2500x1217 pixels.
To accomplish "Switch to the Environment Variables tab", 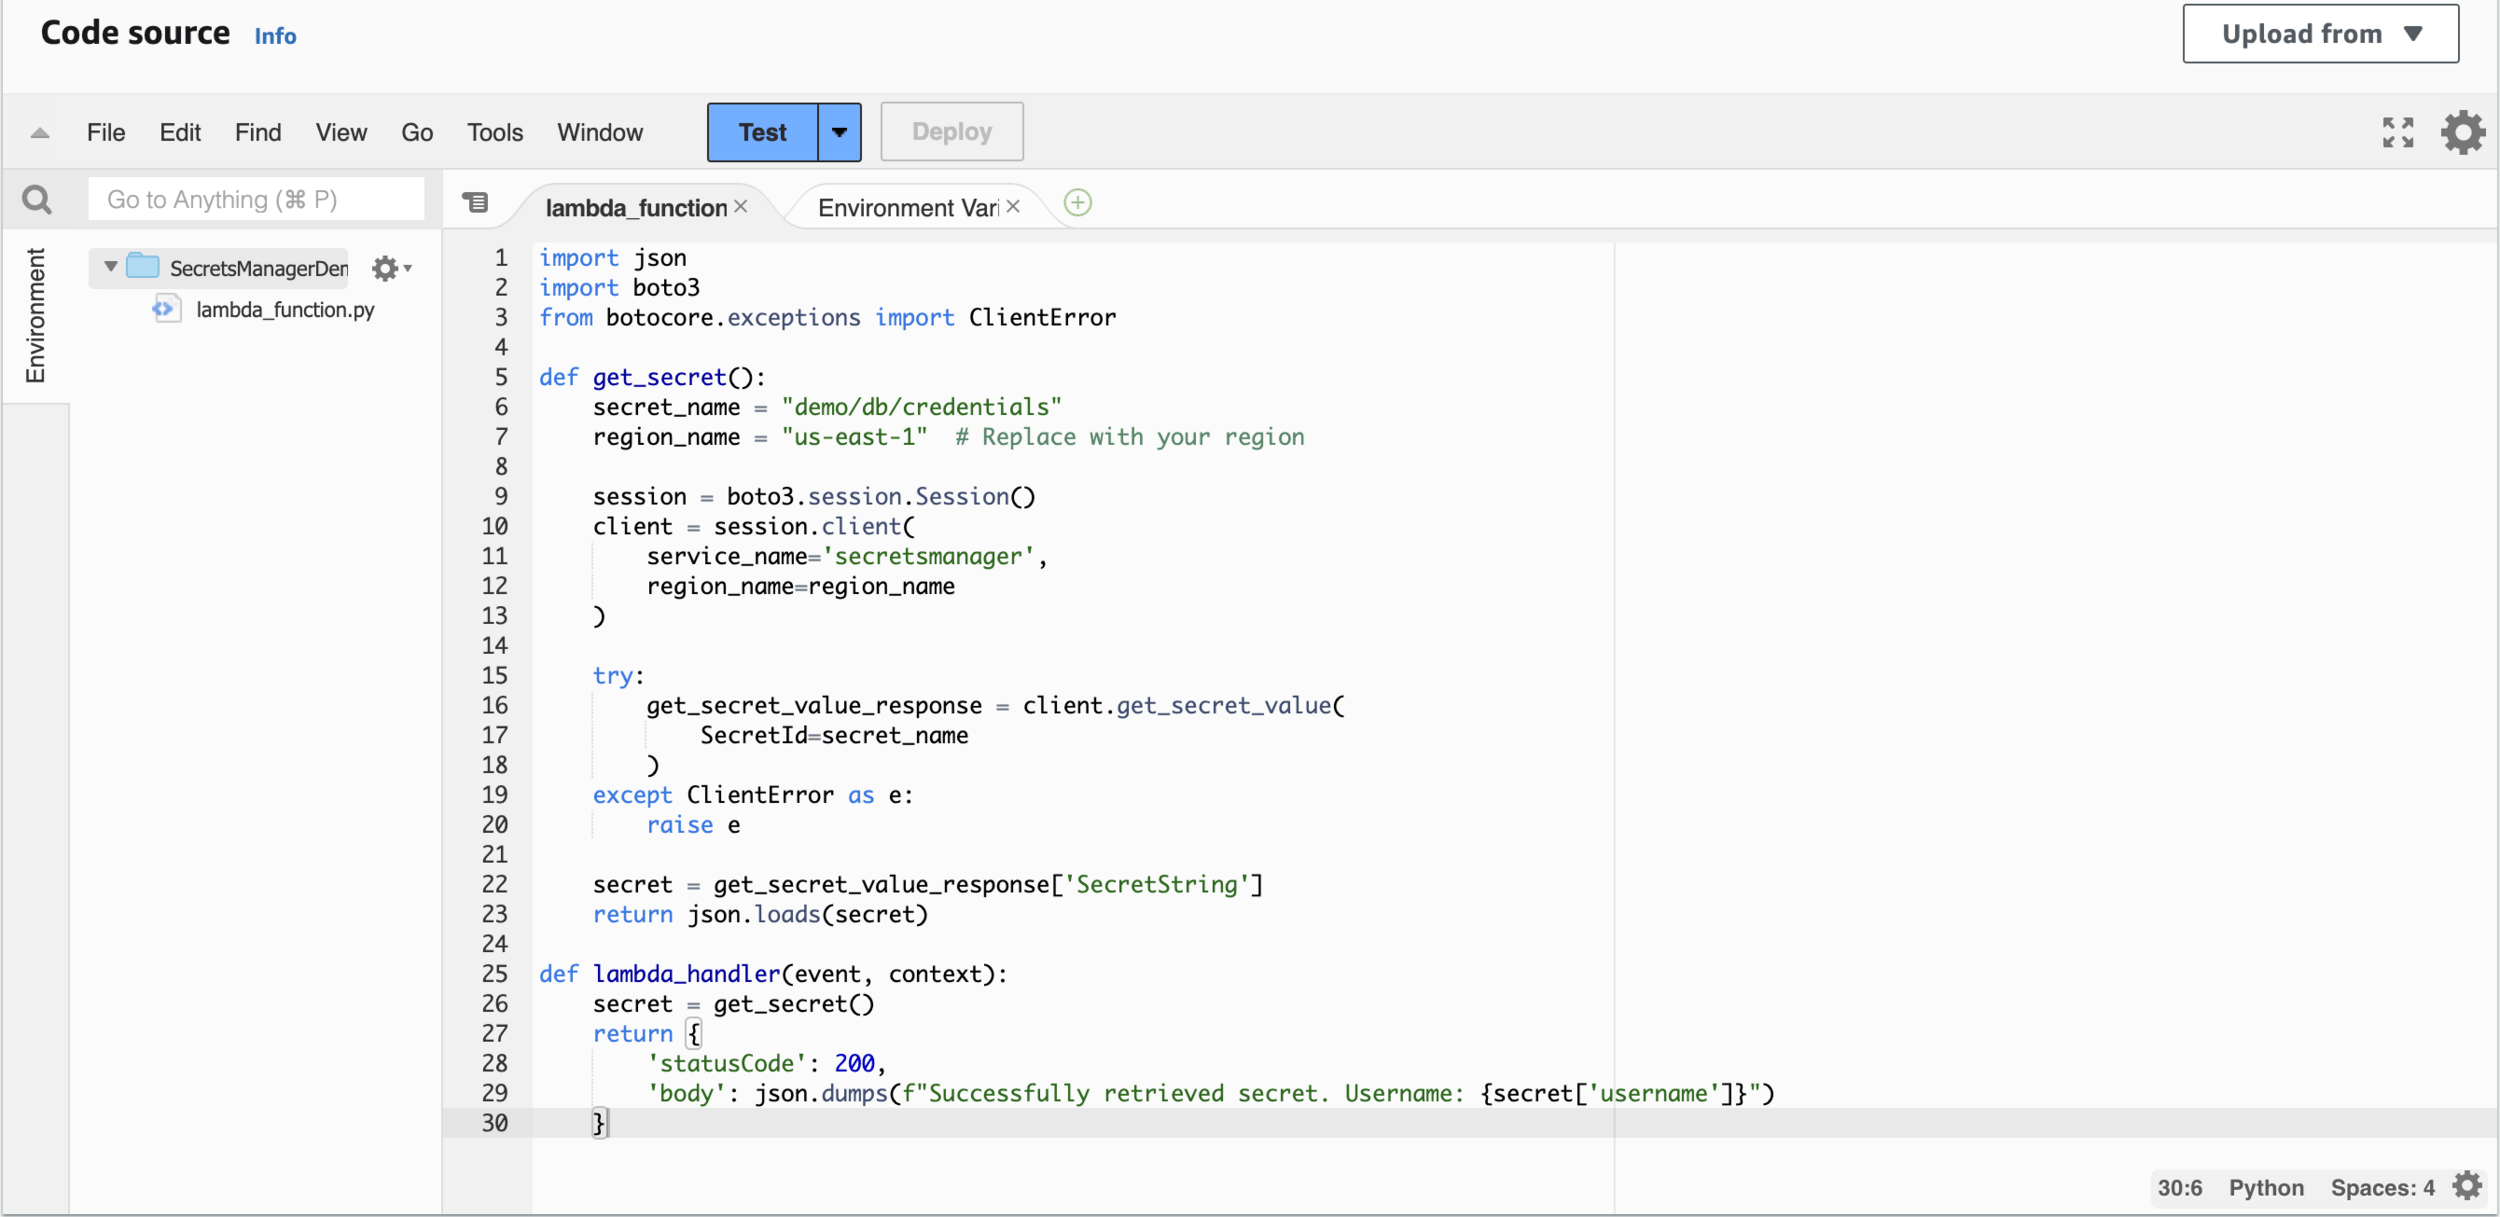I will coord(906,207).
